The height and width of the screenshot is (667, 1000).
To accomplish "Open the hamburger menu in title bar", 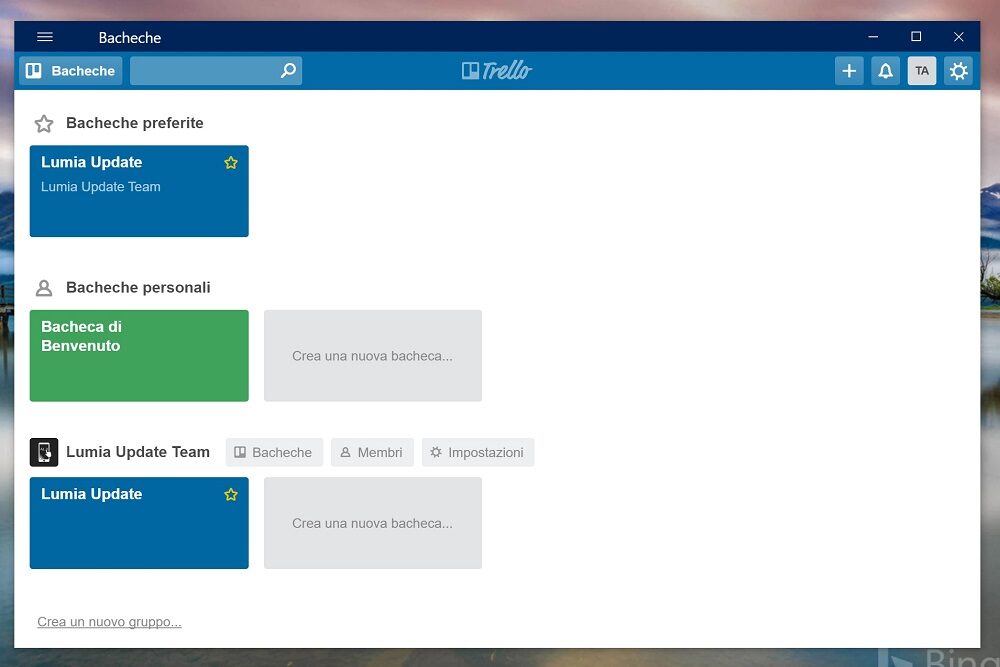I will (x=45, y=37).
